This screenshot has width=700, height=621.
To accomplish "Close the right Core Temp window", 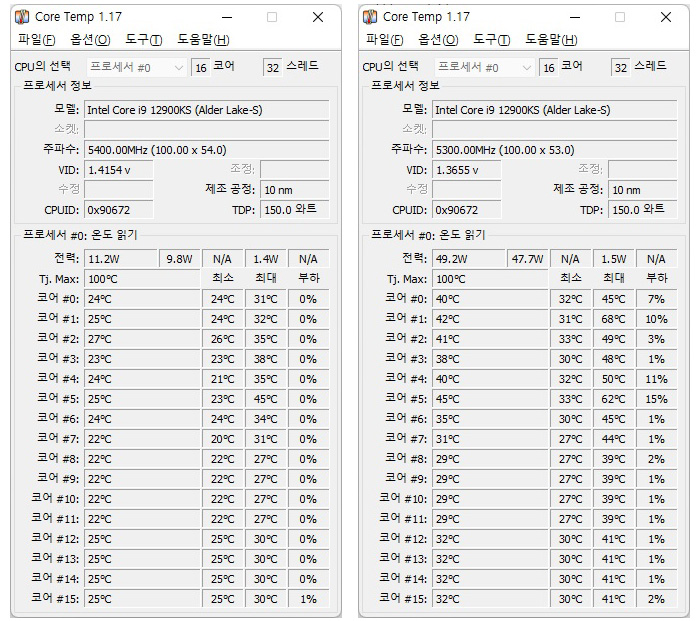I will coord(666,17).
